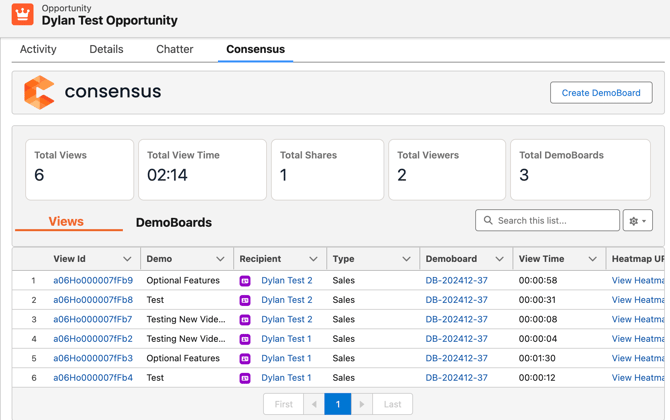Go to the next page arrow
The height and width of the screenshot is (420, 670).
point(362,404)
